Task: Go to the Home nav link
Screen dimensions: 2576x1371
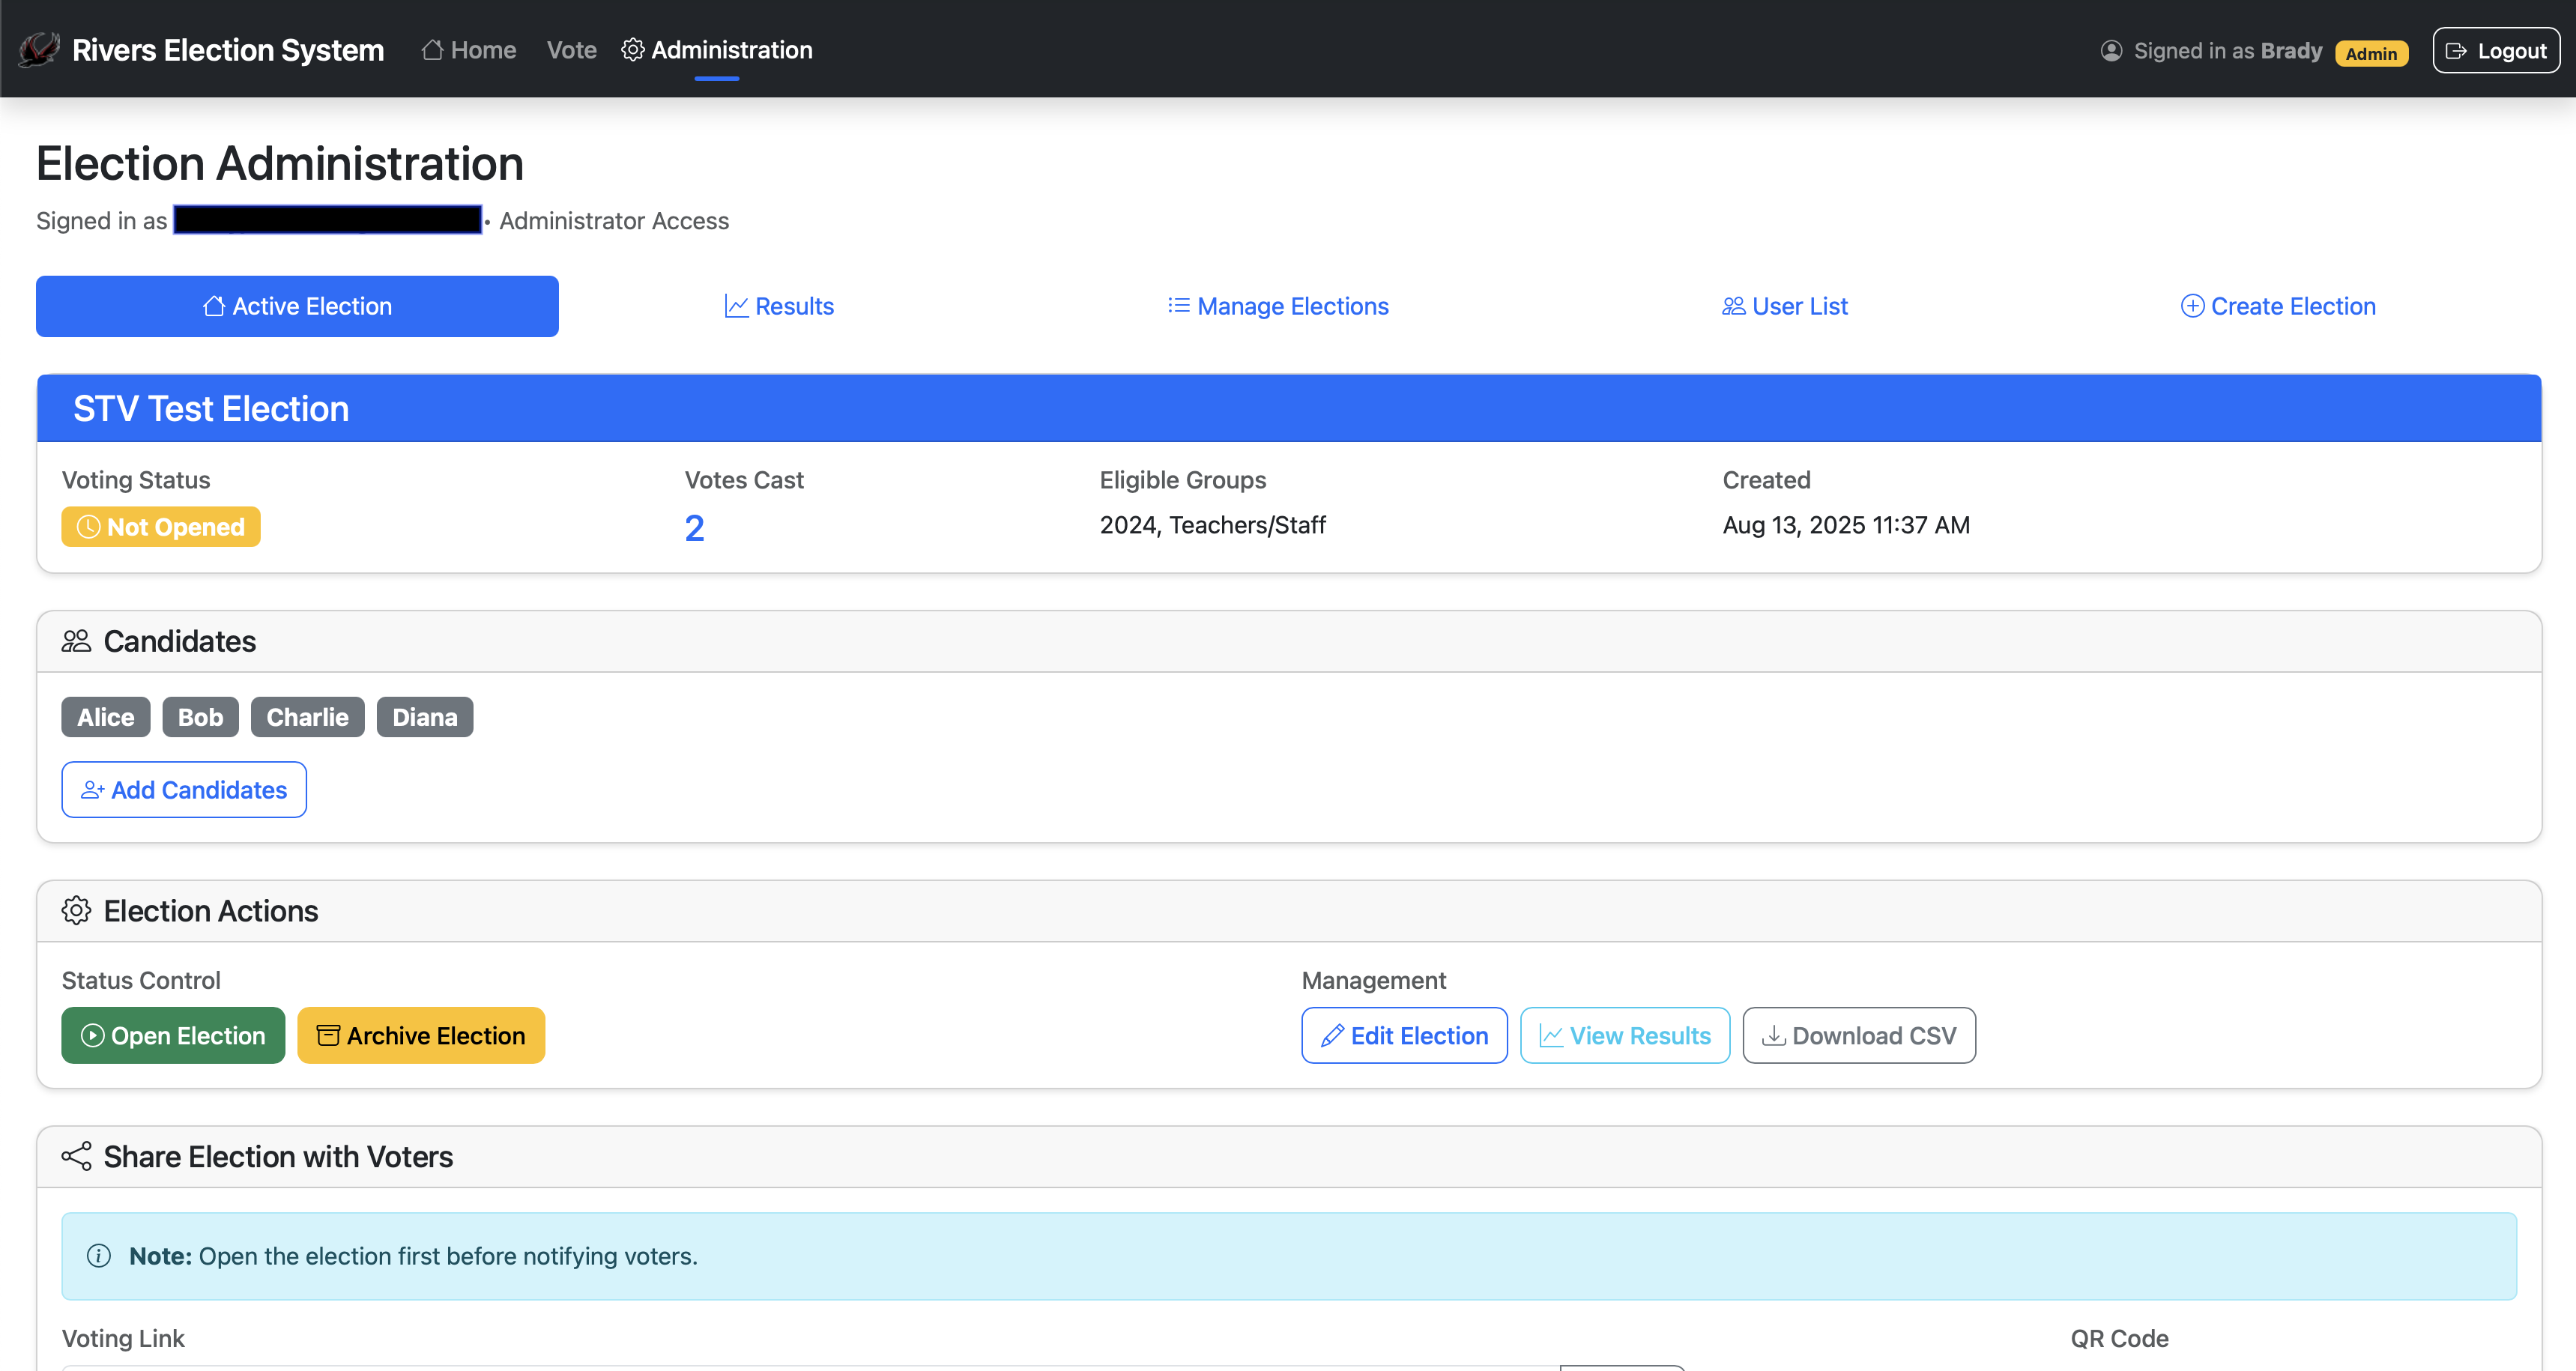Action: (x=469, y=50)
